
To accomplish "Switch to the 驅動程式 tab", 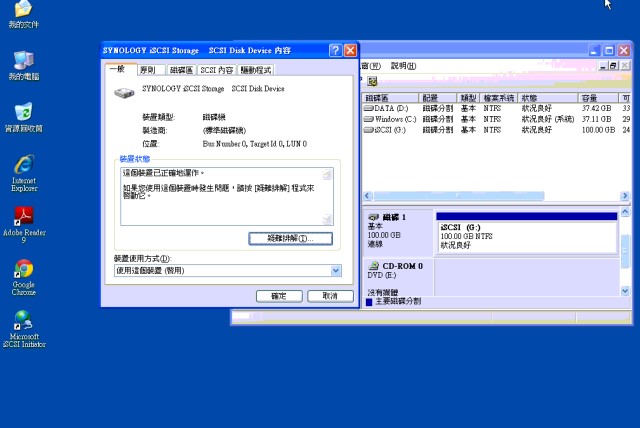I will [x=256, y=70].
